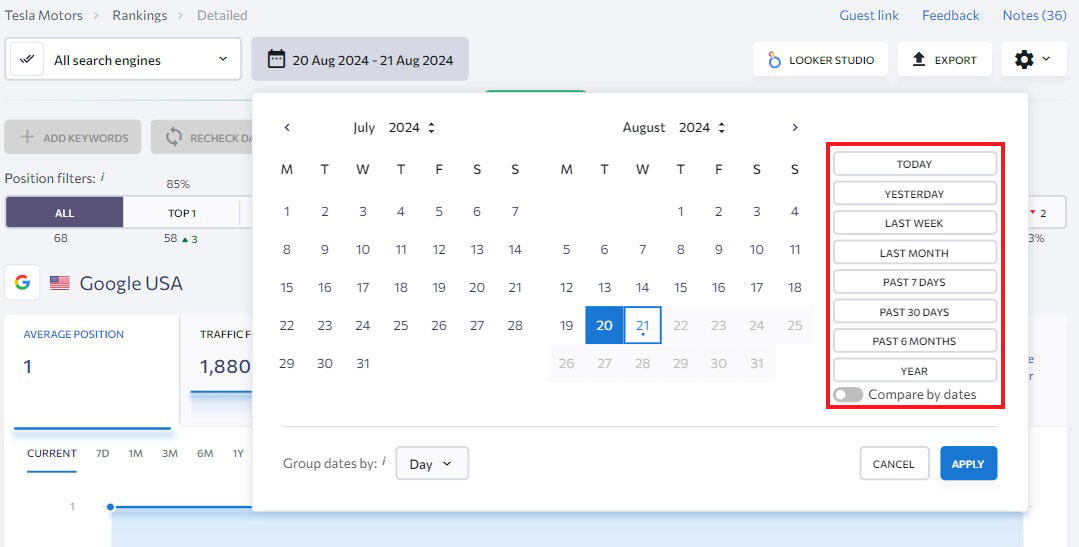Select August 14 in the calendar

[x=643, y=288]
